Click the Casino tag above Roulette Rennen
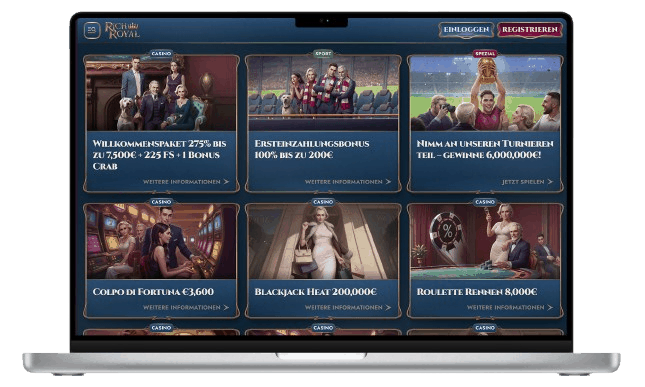Viewport: 645px width, 387px height. [485, 202]
